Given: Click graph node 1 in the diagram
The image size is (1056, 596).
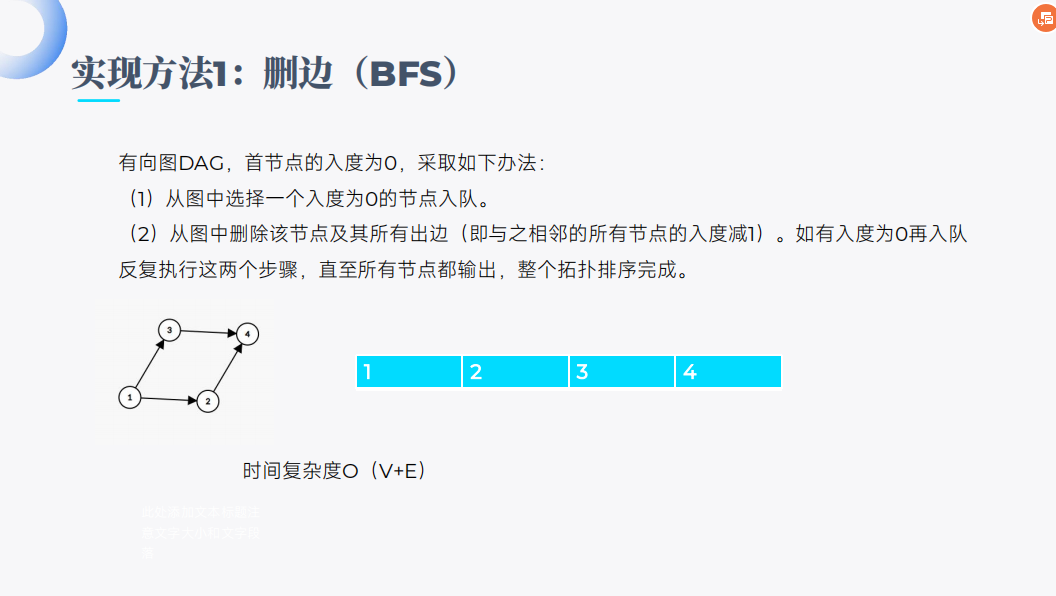Looking at the screenshot, I should (x=129, y=397).
